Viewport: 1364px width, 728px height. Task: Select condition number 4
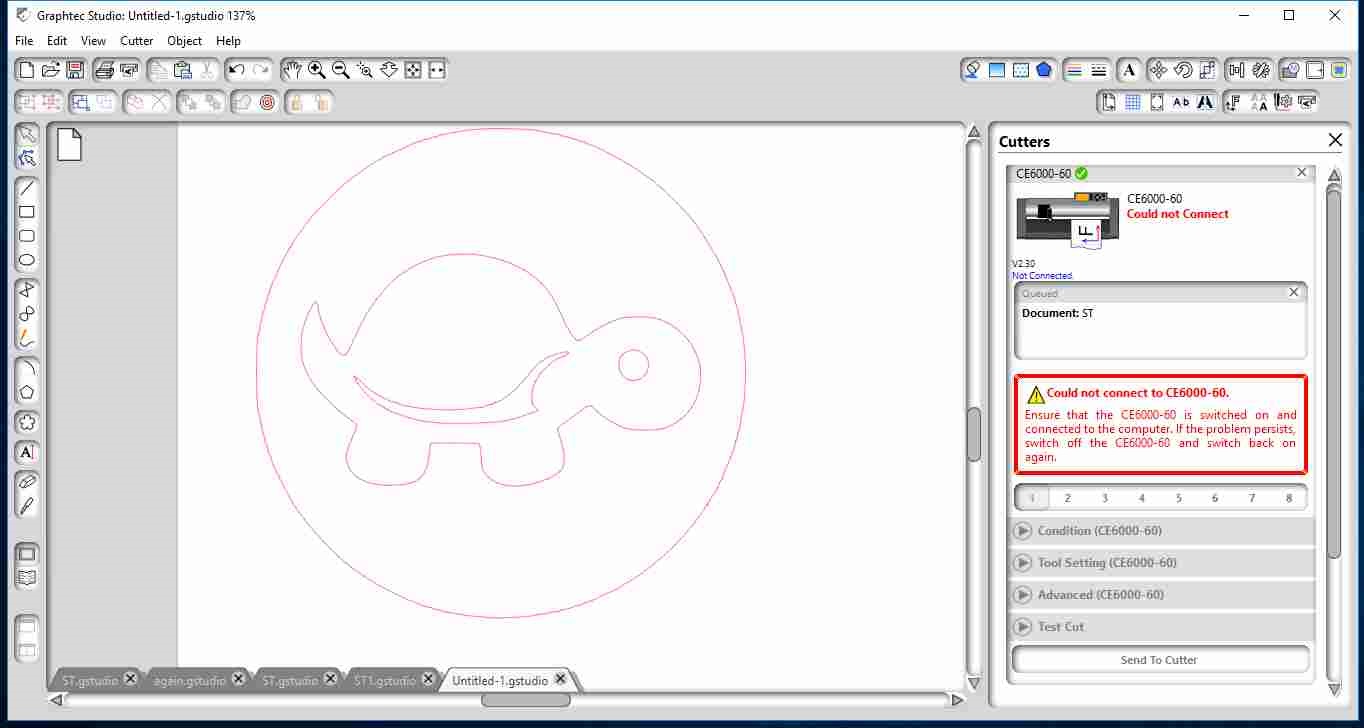click(1142, 498)
